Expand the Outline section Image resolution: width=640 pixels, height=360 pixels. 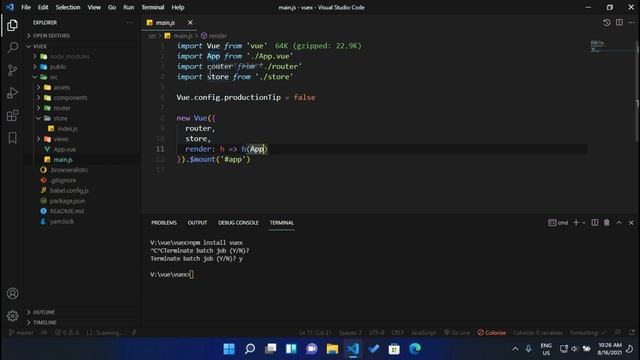(x=82, y=312)
